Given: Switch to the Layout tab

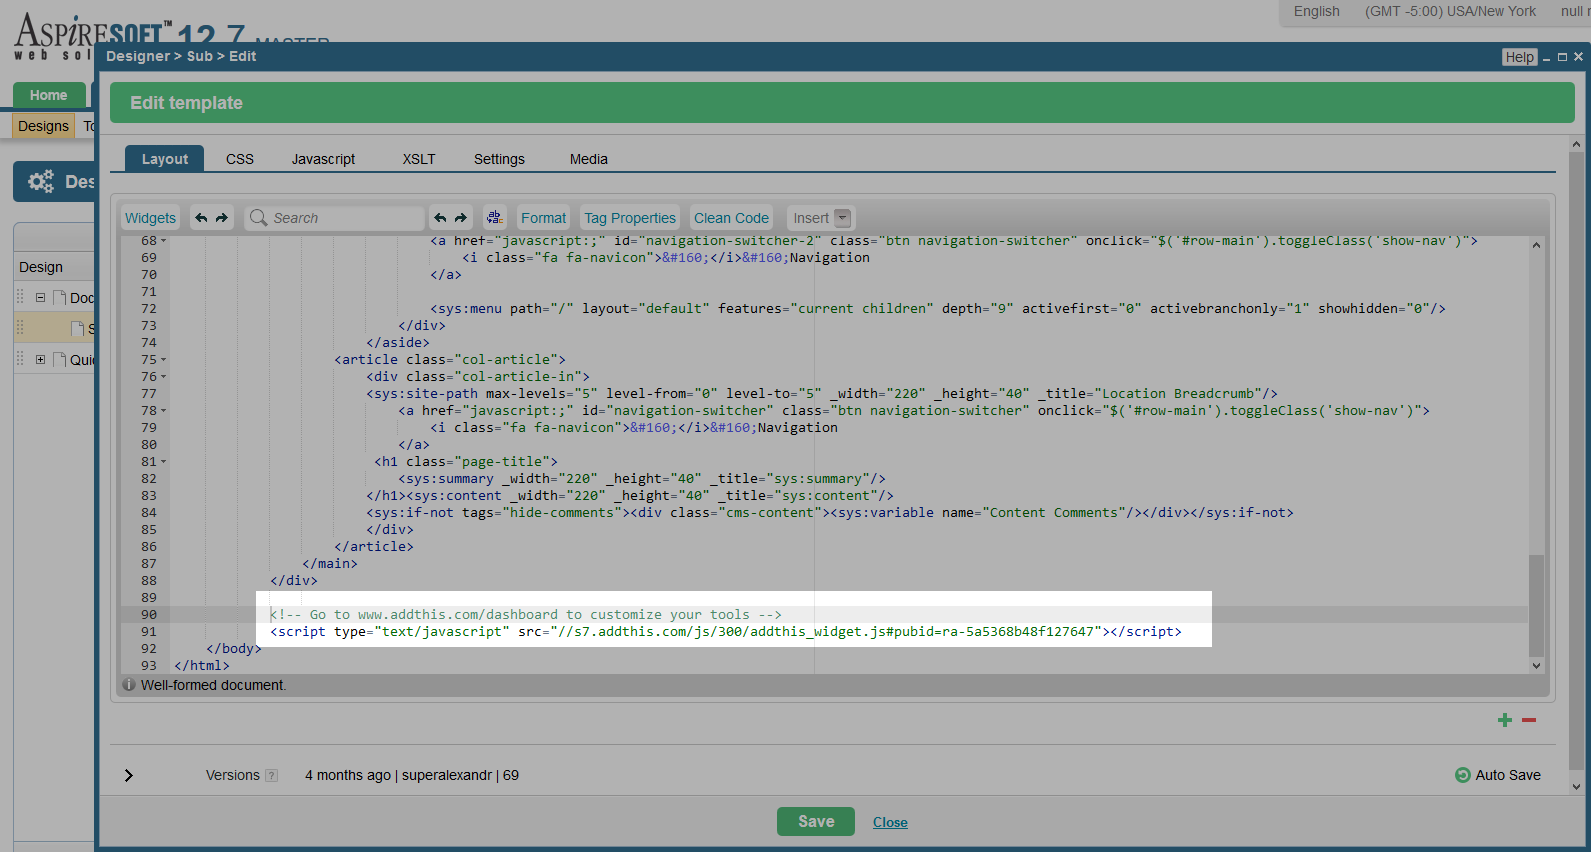Looking at the screenshot, I should [x=164, y=159].
